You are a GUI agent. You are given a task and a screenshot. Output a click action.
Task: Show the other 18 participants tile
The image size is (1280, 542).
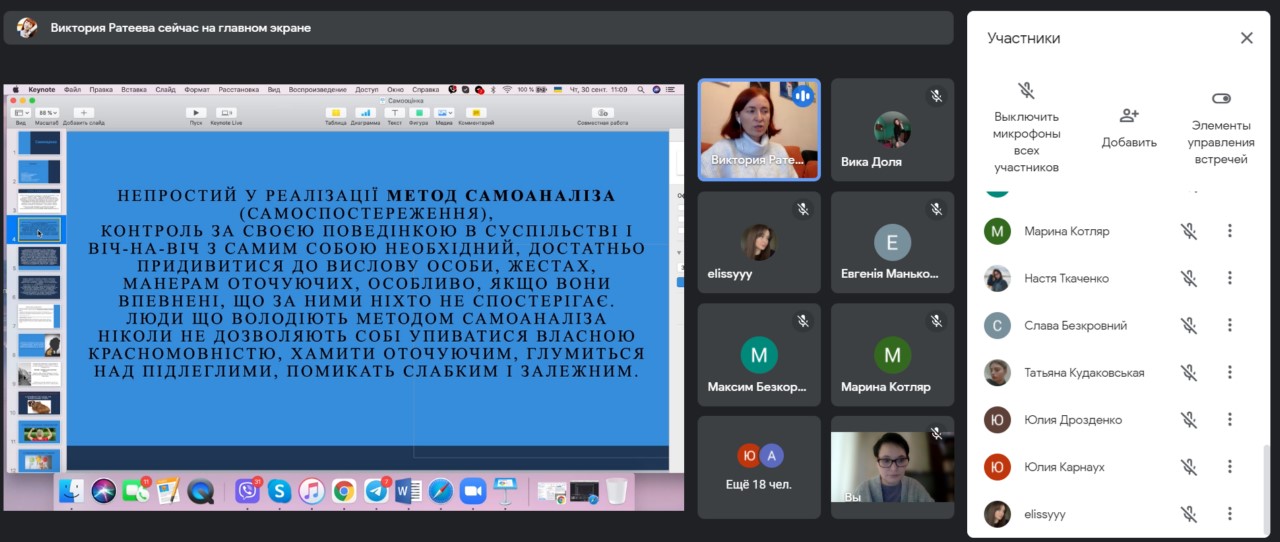point(759,467)
